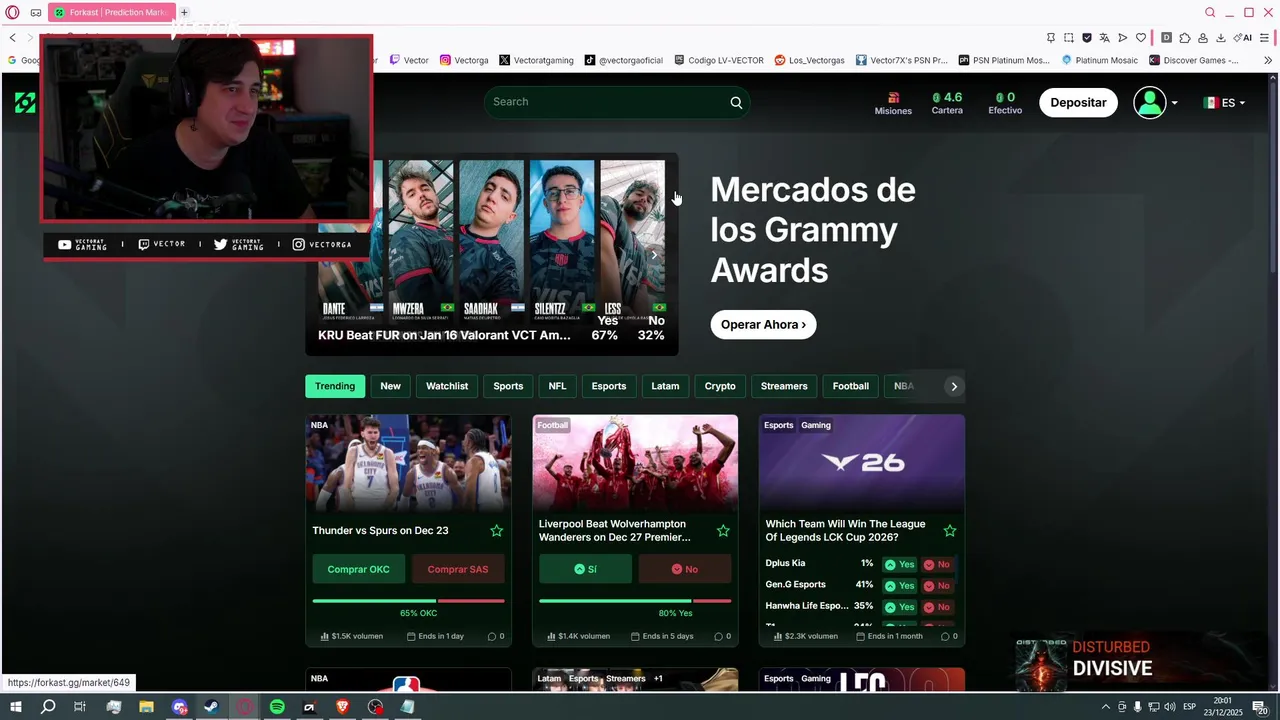Select the Trending tab

335,386
